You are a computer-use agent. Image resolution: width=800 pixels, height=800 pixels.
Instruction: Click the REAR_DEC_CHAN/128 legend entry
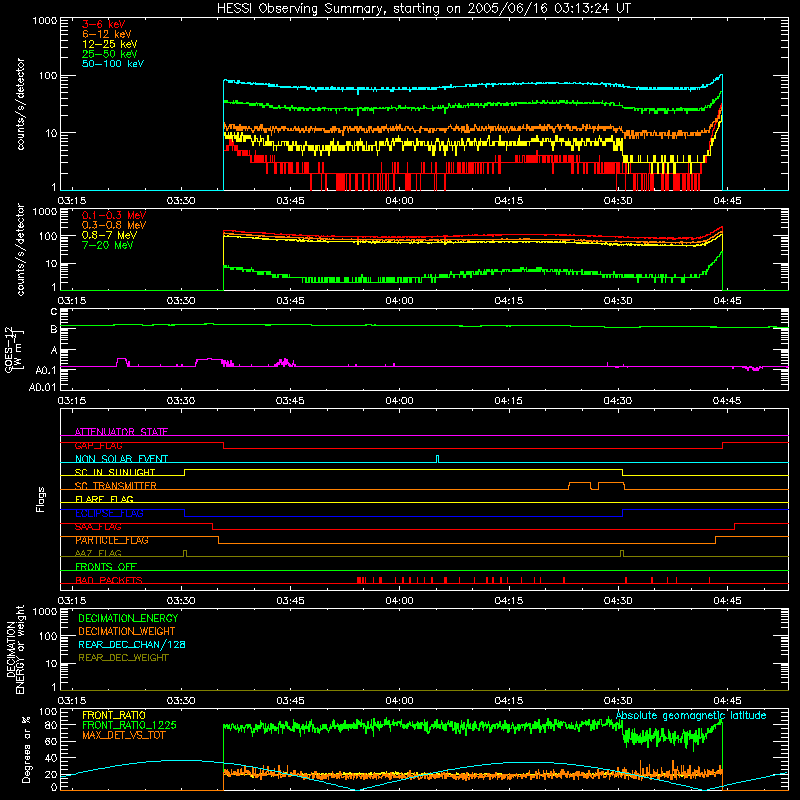coord(132,644)
